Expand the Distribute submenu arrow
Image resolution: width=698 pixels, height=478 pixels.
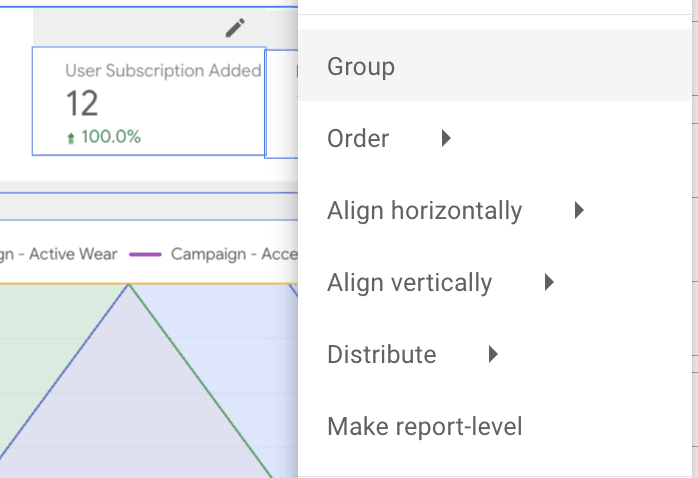click(492, 355)
